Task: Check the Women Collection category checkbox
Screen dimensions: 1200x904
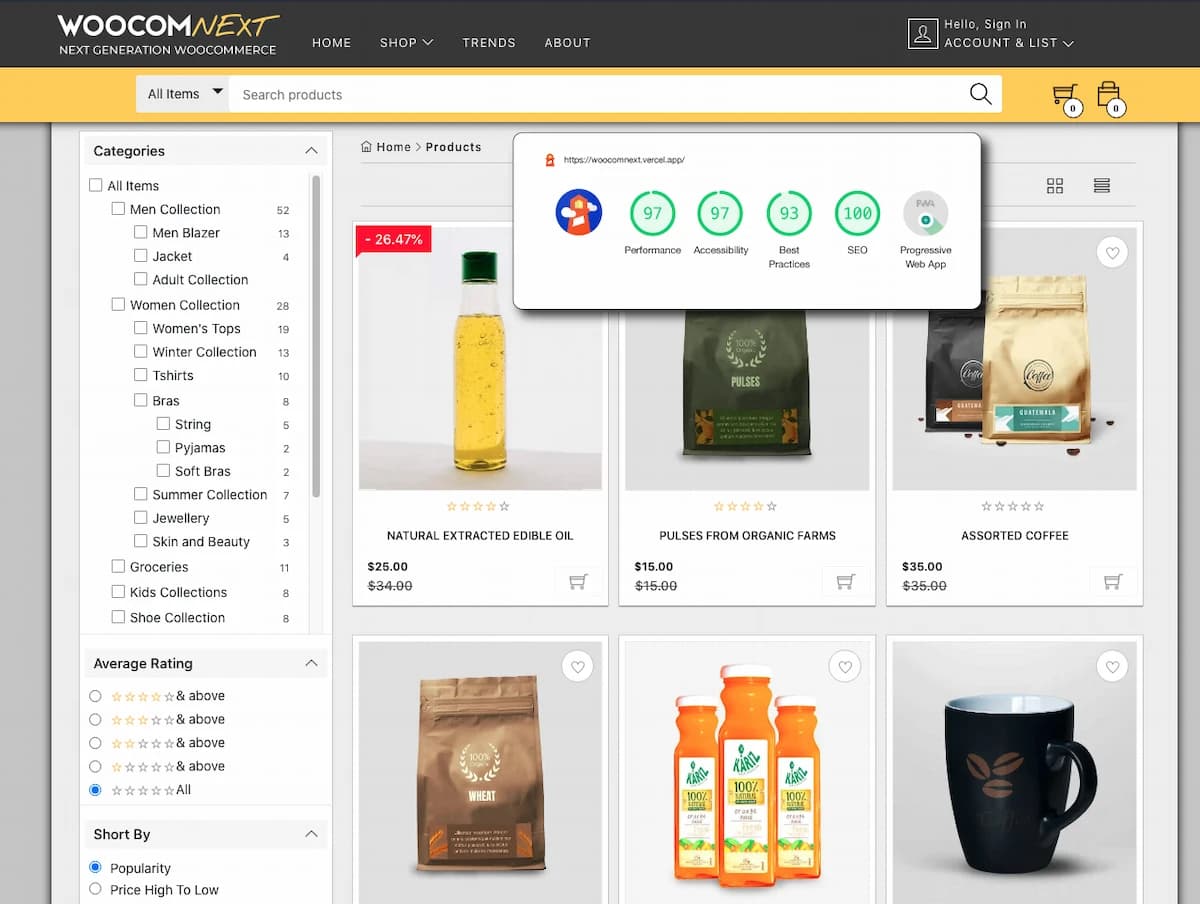Action: pos(117,304)
